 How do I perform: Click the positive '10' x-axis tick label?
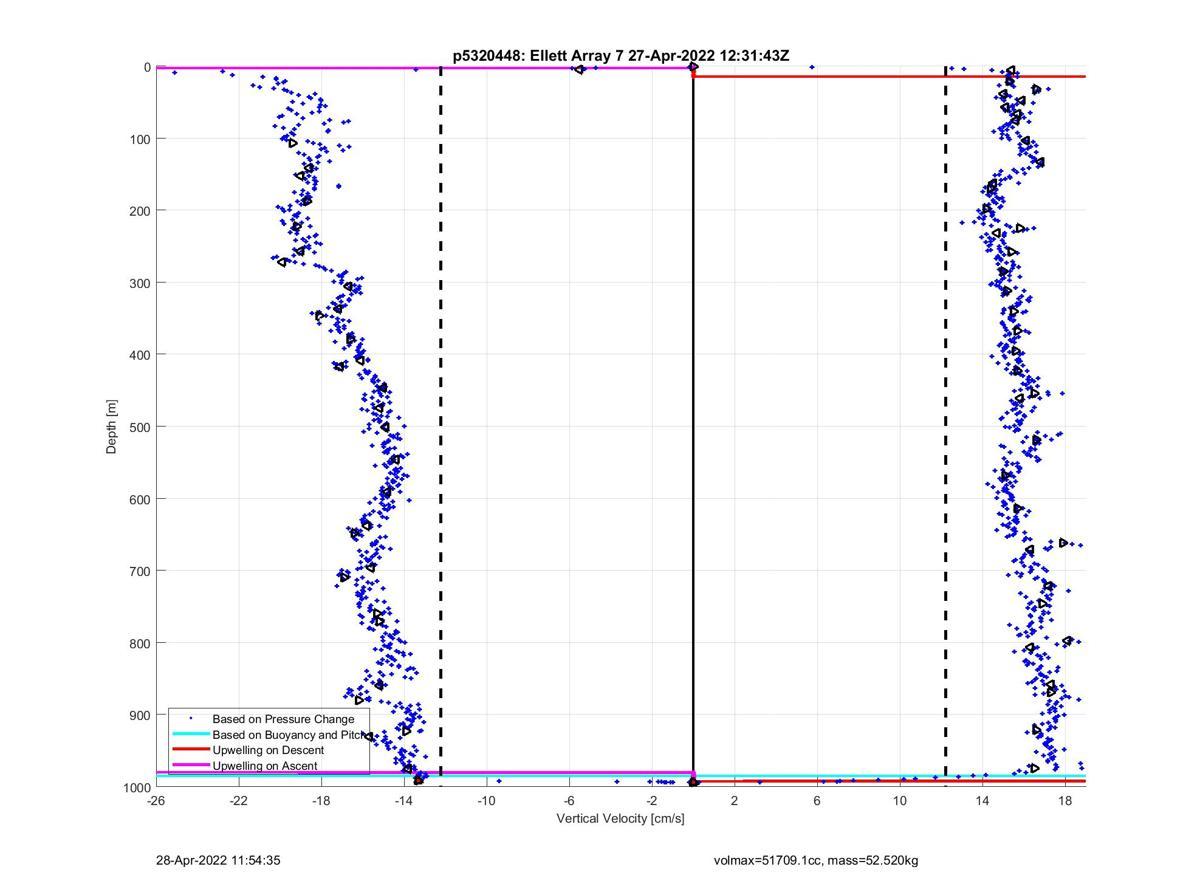[900, 801]
